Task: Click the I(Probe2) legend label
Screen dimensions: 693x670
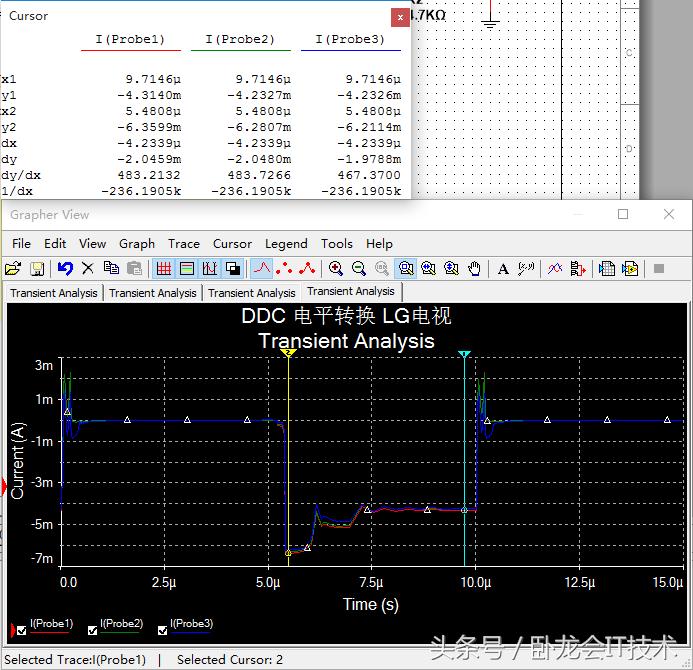Action: (122, 624)
